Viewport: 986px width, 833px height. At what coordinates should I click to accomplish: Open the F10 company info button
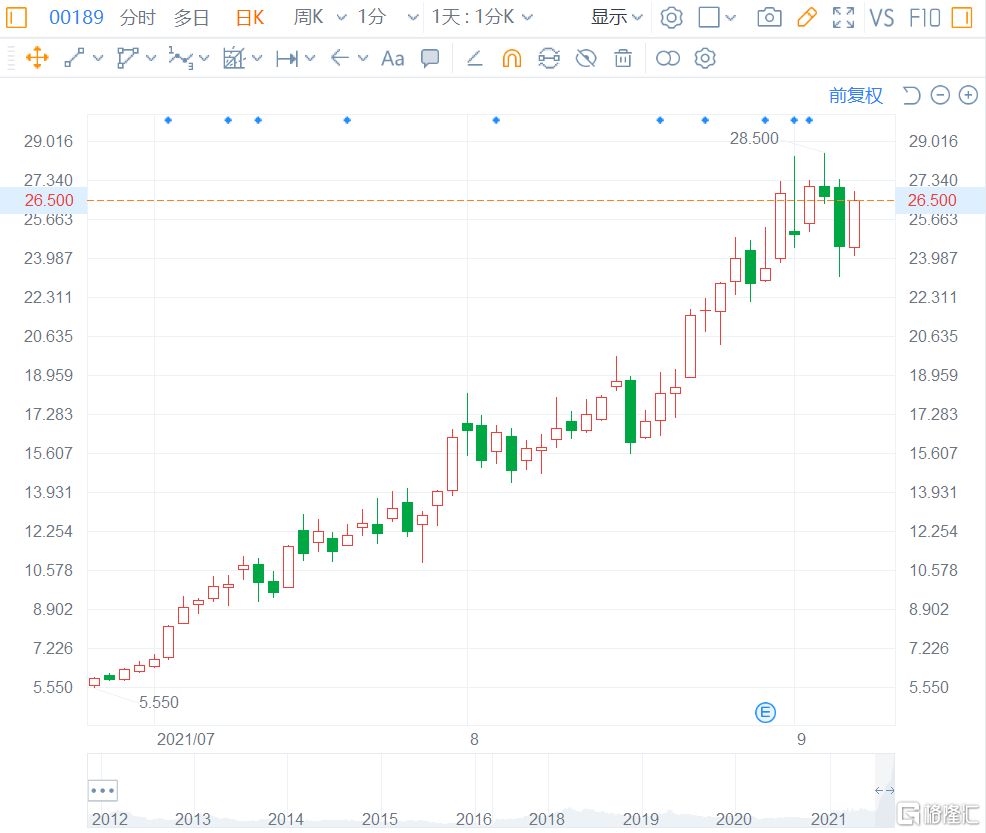coord(924,17)
